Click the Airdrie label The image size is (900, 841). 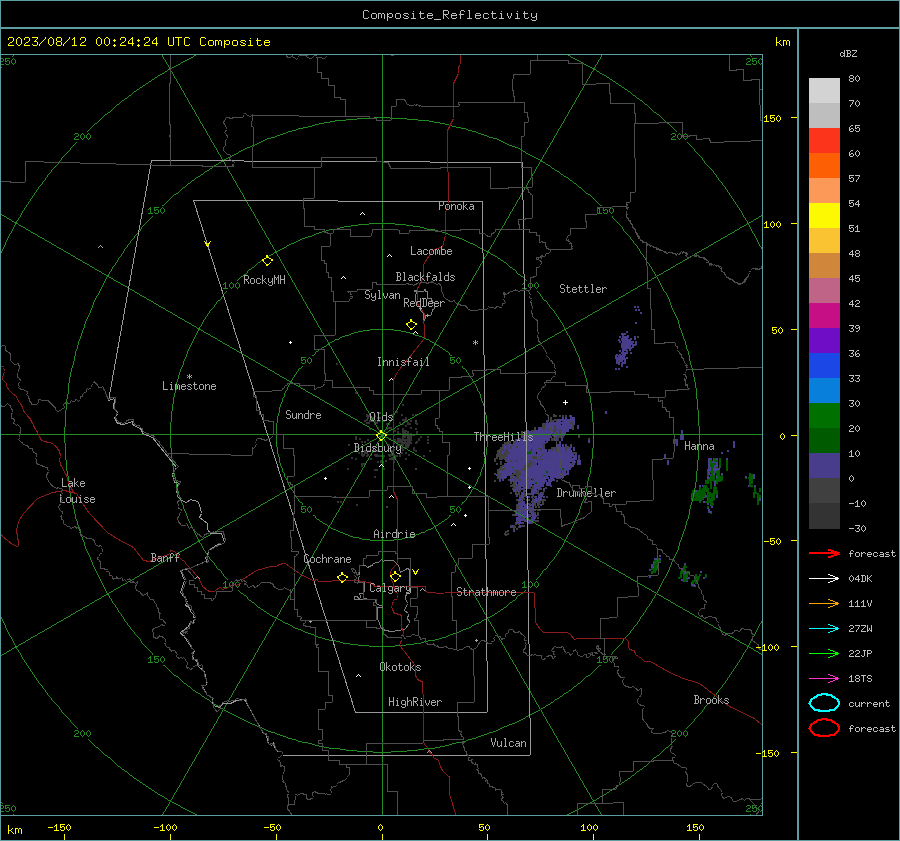(394, 534)
